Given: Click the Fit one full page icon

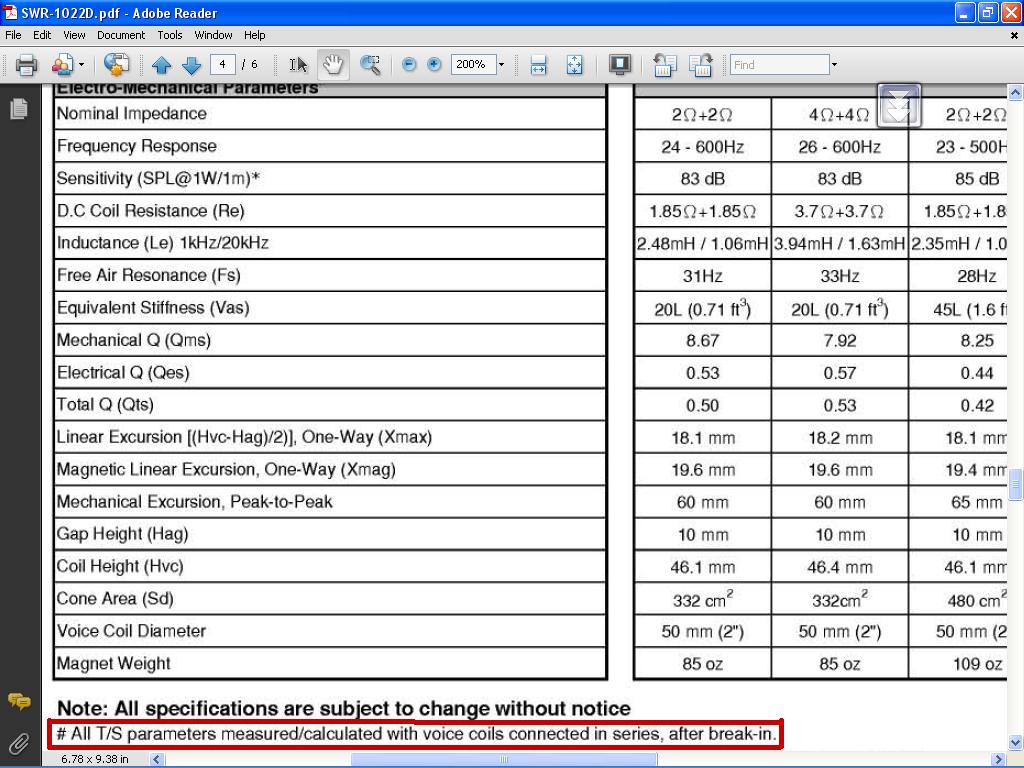Looking at the screenshot, I should pyautogui.click(x=574, y=65).
